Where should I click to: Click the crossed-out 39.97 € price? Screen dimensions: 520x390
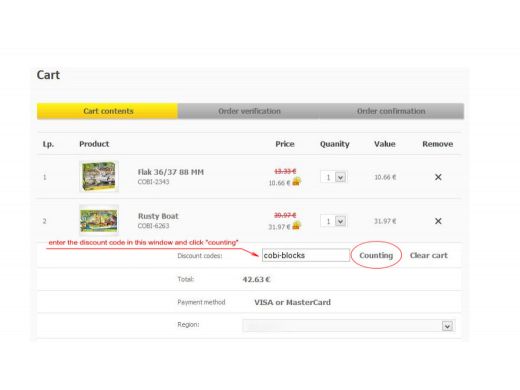tap(285, 215)
